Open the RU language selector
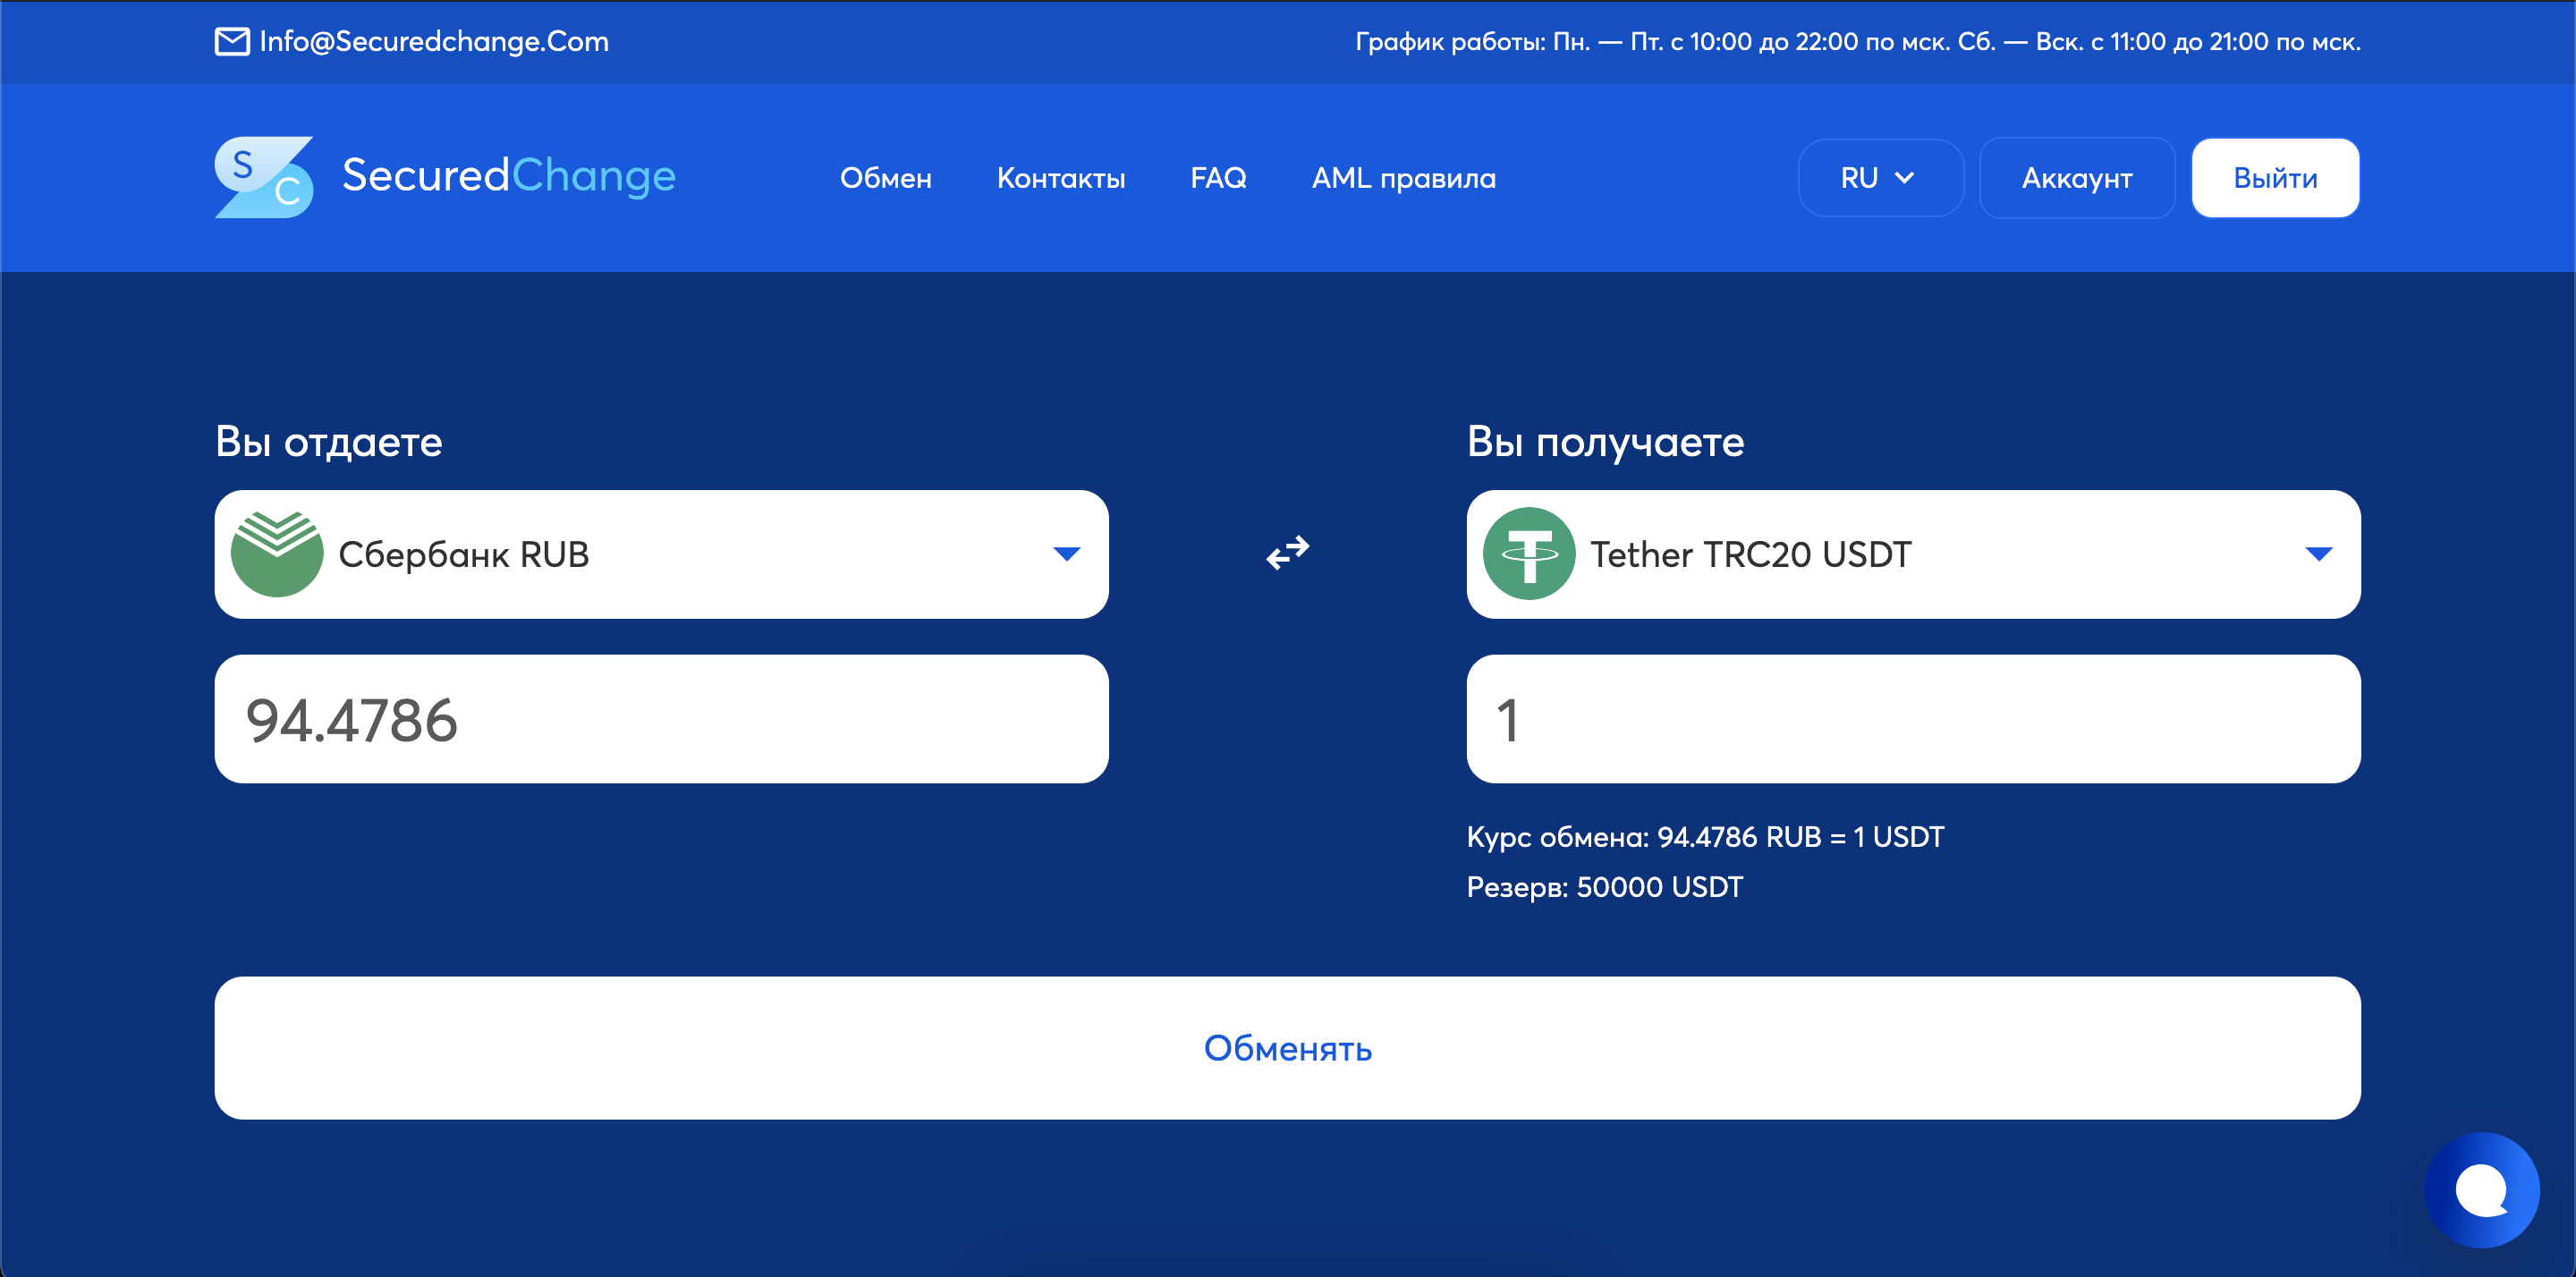Viewport: 2576px width, 1277px height. pyautogui.click(x=1880, y=178)
